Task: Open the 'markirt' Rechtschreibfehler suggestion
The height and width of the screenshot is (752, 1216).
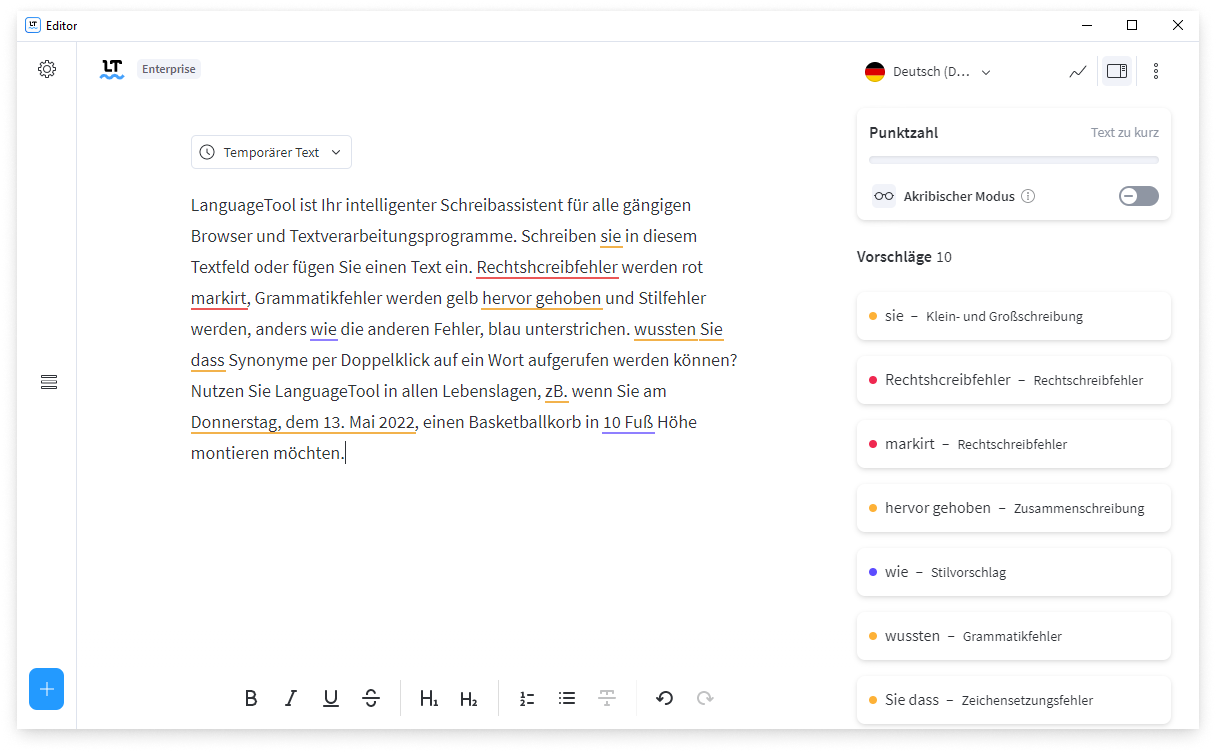Action: click(x=1014, y=444)
